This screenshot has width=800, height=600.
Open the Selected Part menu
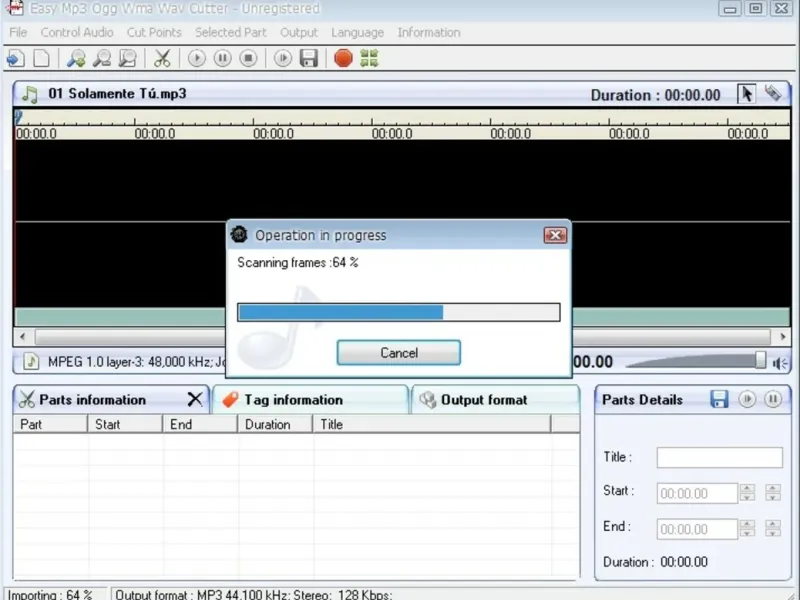point(231,32)
